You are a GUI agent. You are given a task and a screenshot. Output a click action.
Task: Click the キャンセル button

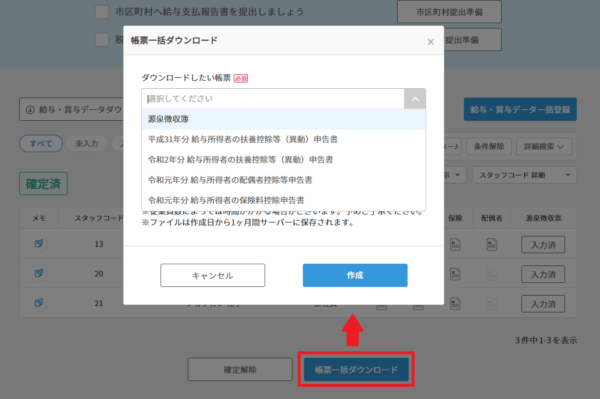(212, 275)
